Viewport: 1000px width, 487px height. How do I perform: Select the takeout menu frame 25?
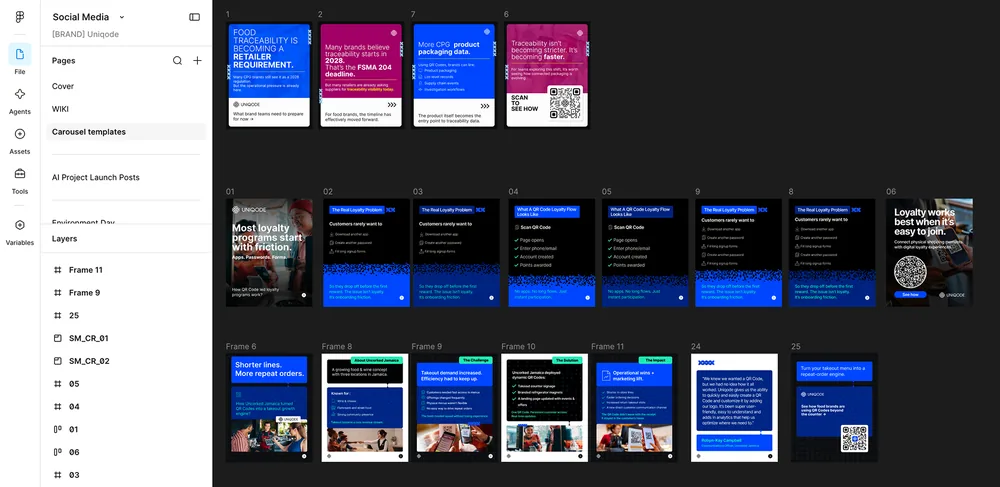pyautogui.click(x=834, y=408)
